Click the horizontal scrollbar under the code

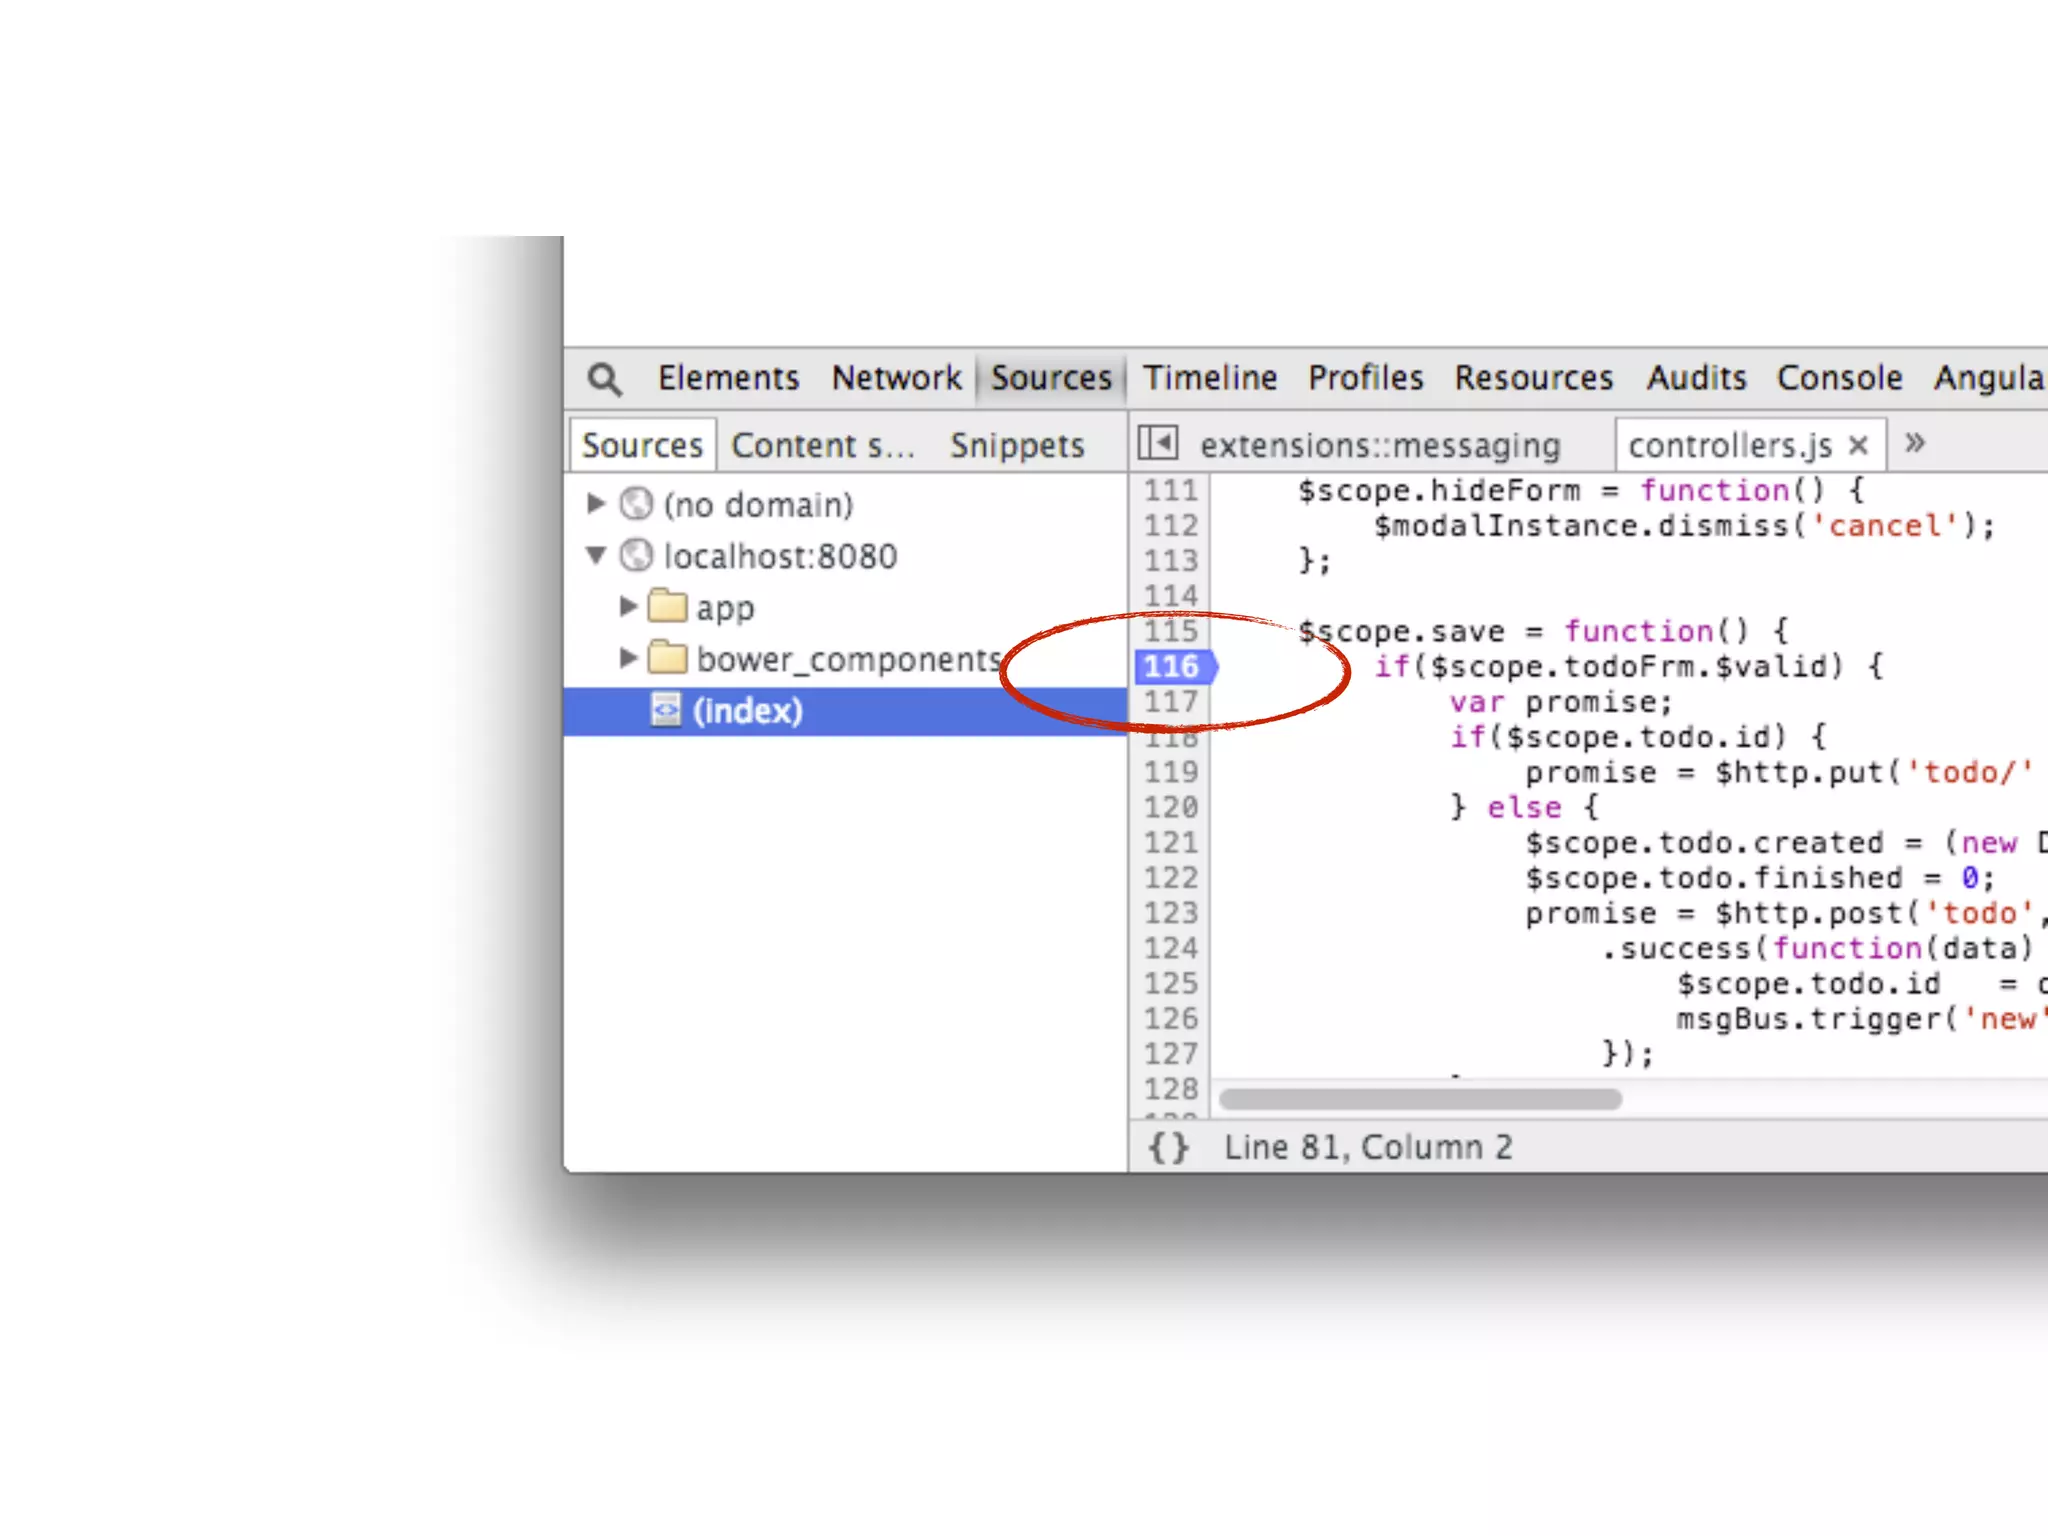coord(1420,1099)
